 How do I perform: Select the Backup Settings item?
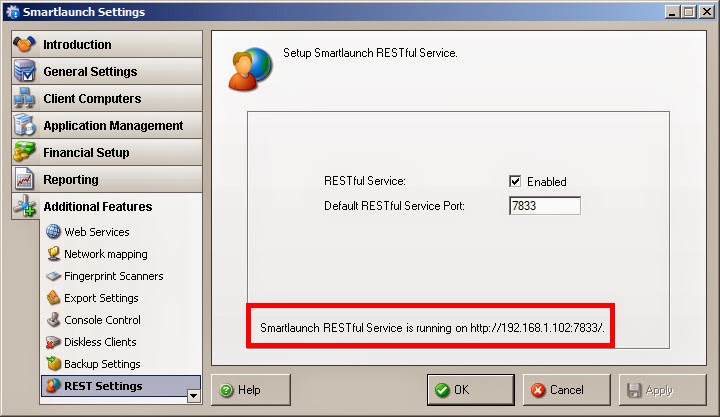point(93,364)
